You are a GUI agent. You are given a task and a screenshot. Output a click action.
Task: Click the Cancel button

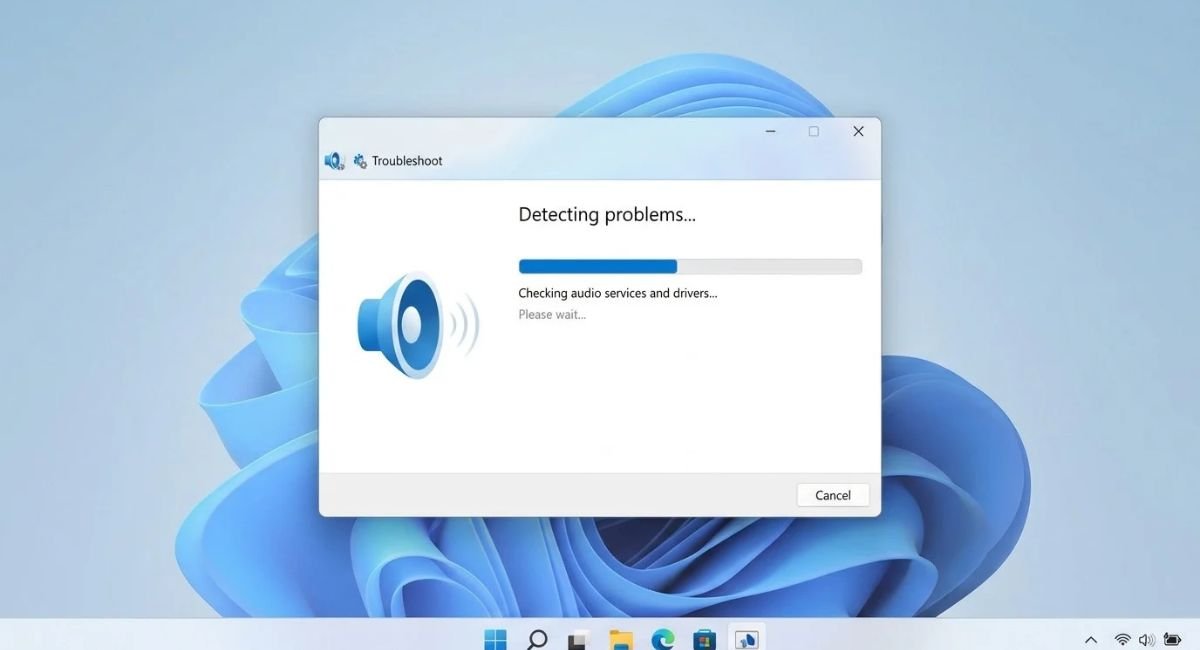point(833,495)
